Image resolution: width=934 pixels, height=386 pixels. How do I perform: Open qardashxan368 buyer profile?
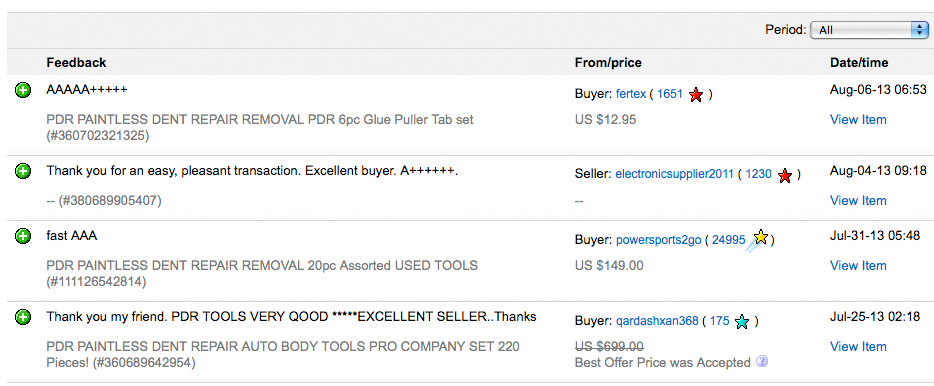[657, 321]
